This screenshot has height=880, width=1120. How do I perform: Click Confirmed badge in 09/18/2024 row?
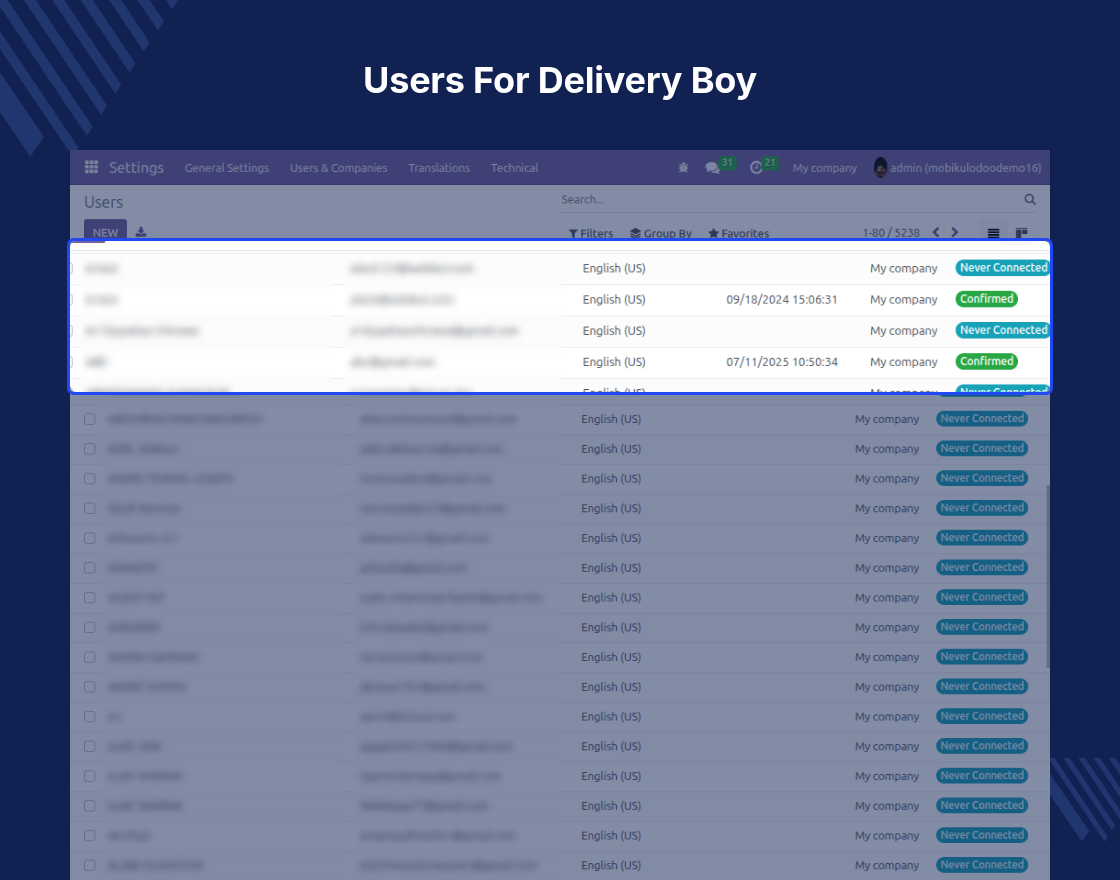(x=986, y=299)
